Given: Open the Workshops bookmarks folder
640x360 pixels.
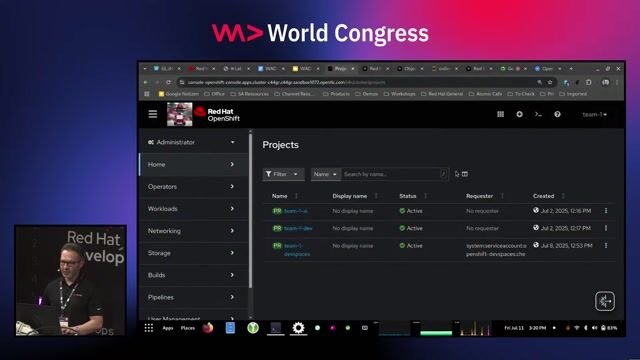Looking at the screenshot, I should click(x=400, y=94).
